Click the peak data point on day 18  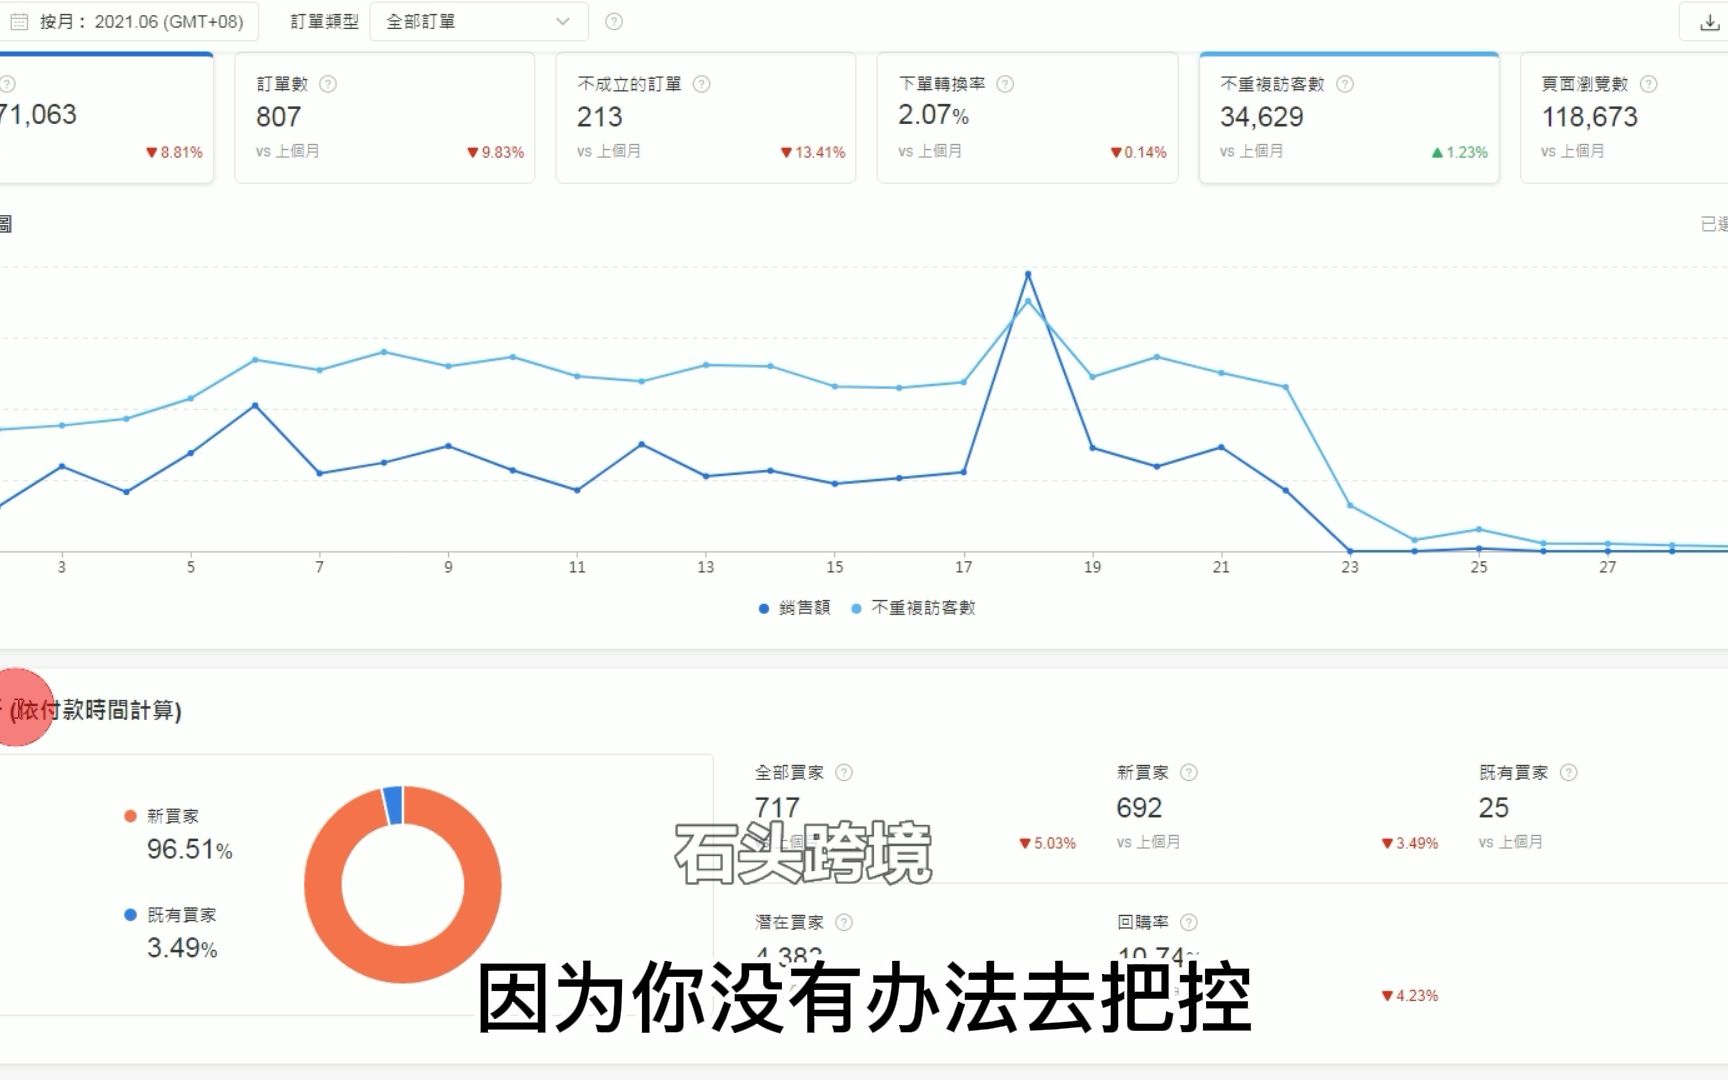point(1028,274)
